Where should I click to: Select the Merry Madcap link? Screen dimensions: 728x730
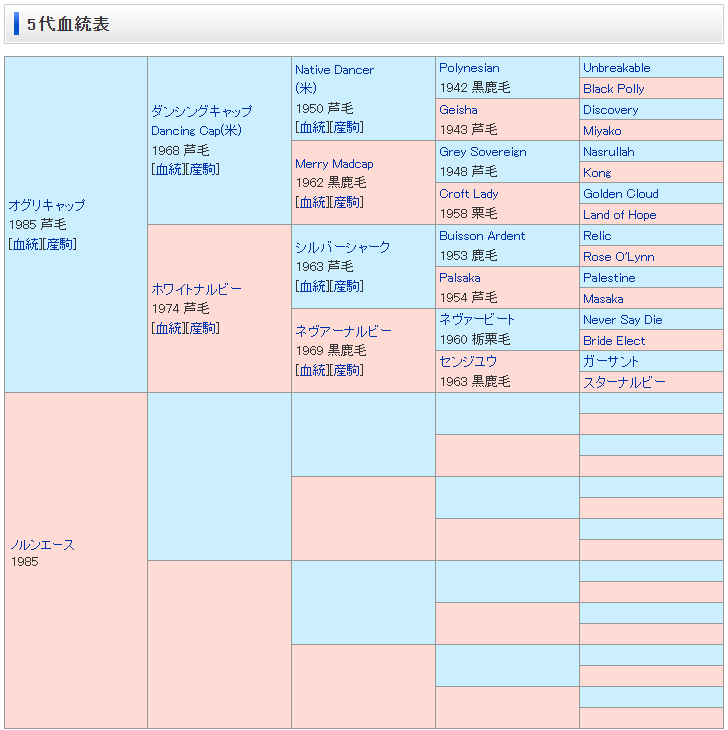pyautogui.click(x=334, y=164)
